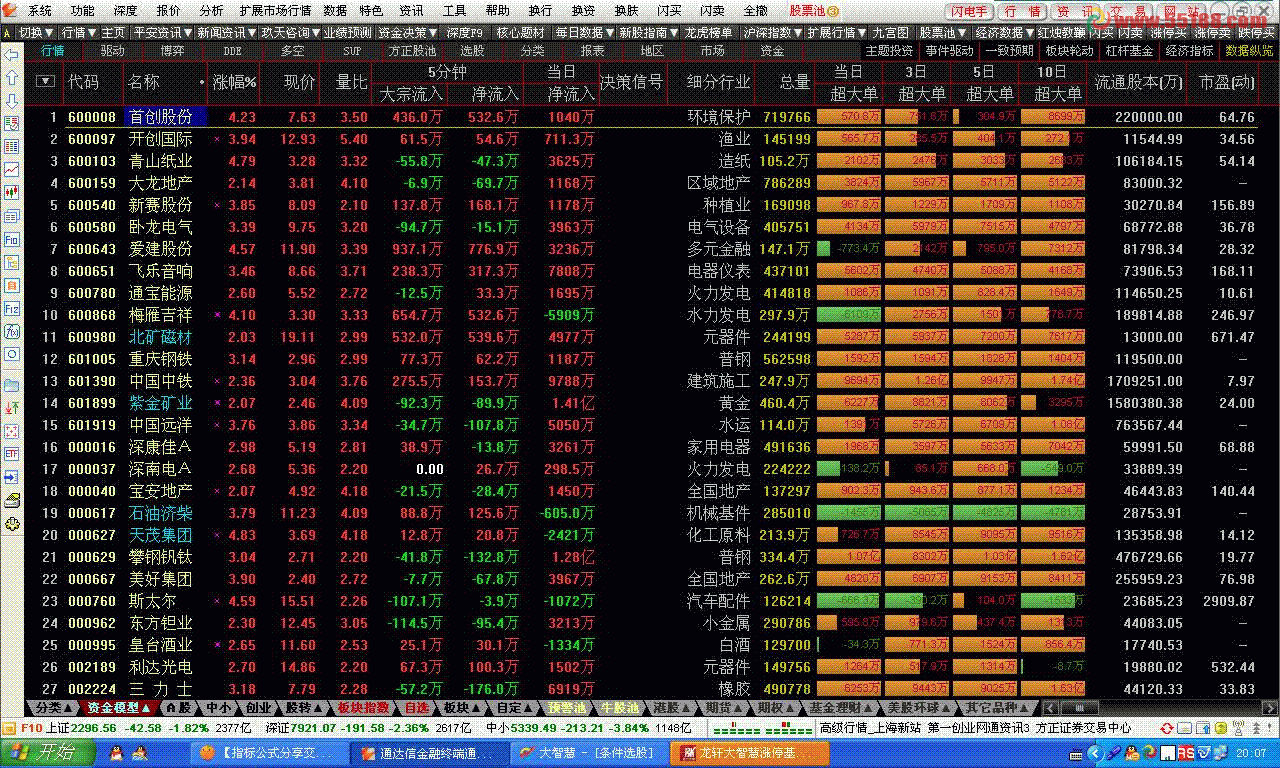Expand 每日数据 dropdown
1280x768 pixels.
point(586,32)
